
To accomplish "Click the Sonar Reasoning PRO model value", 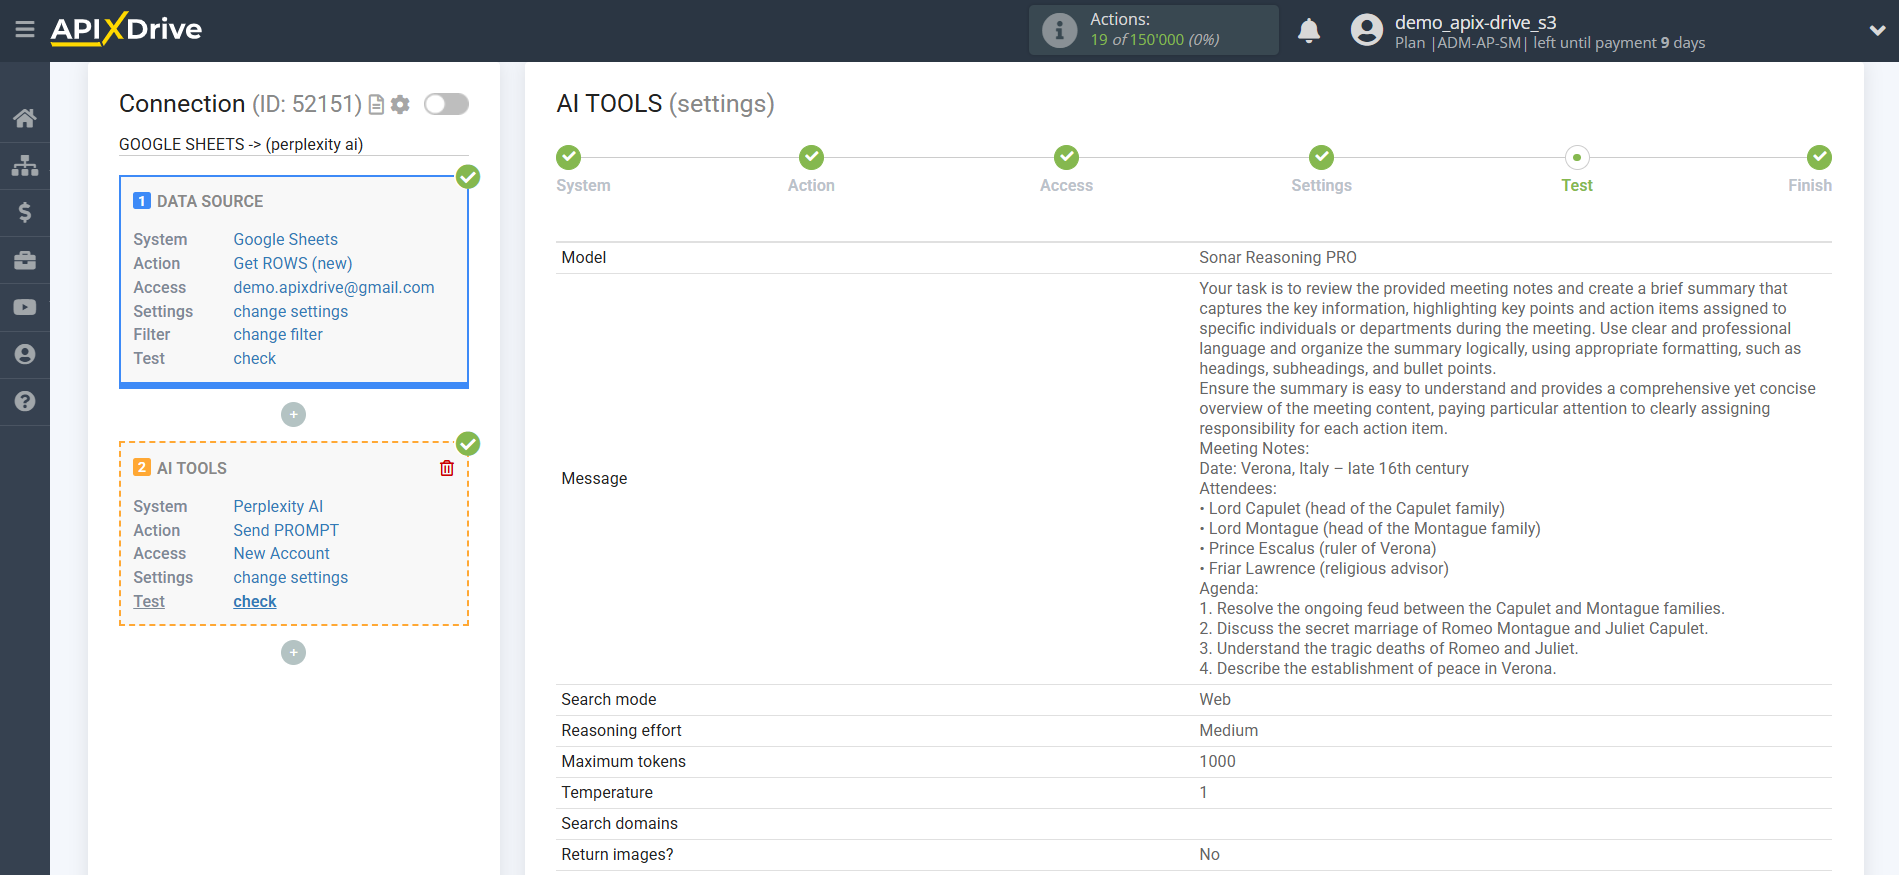I will coord(1277,257).
